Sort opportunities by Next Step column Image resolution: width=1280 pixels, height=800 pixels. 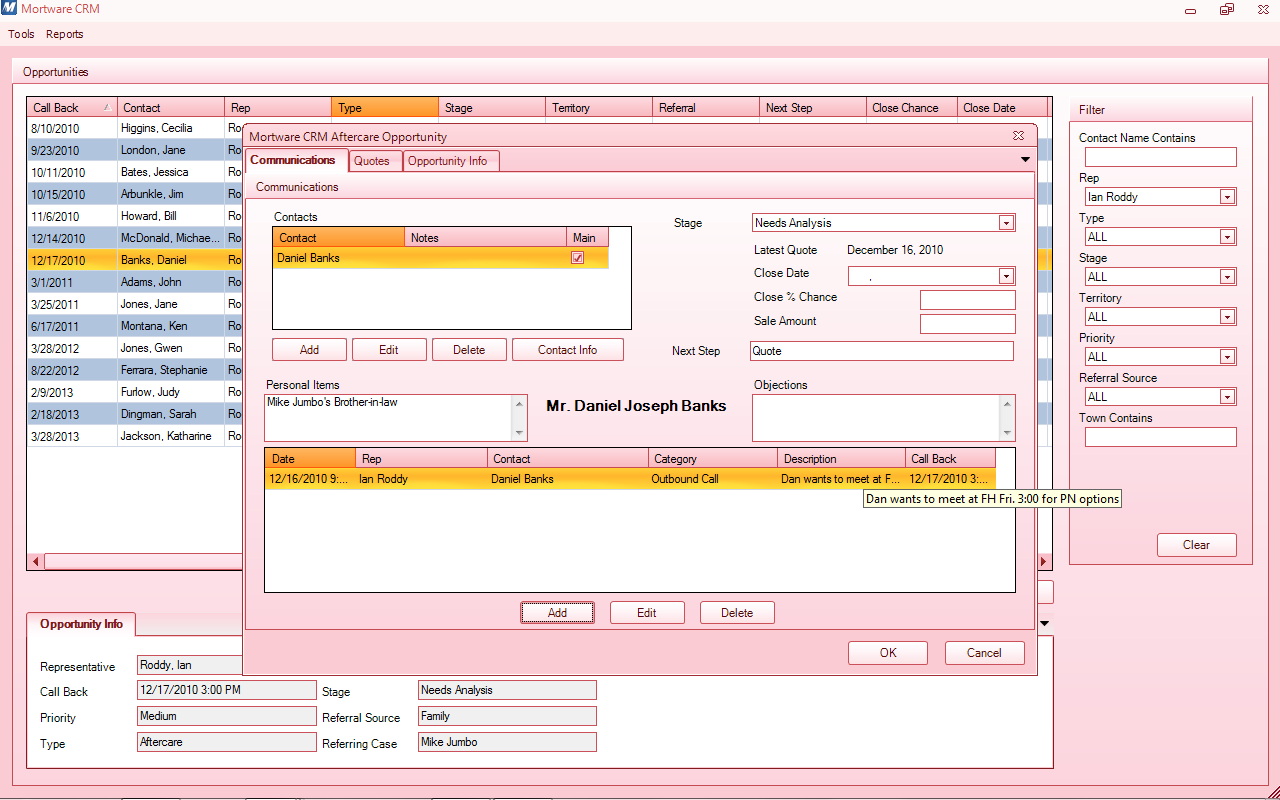click(813, 108)
